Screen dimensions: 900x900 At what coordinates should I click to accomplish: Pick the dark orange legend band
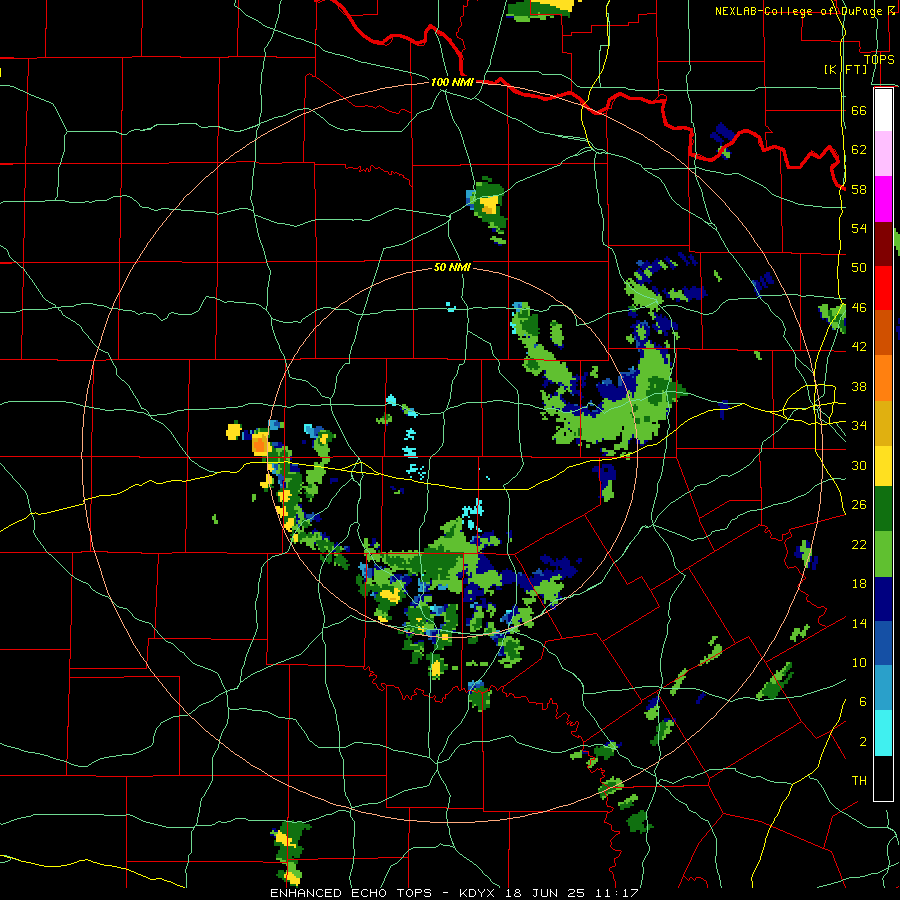point(883,333)
